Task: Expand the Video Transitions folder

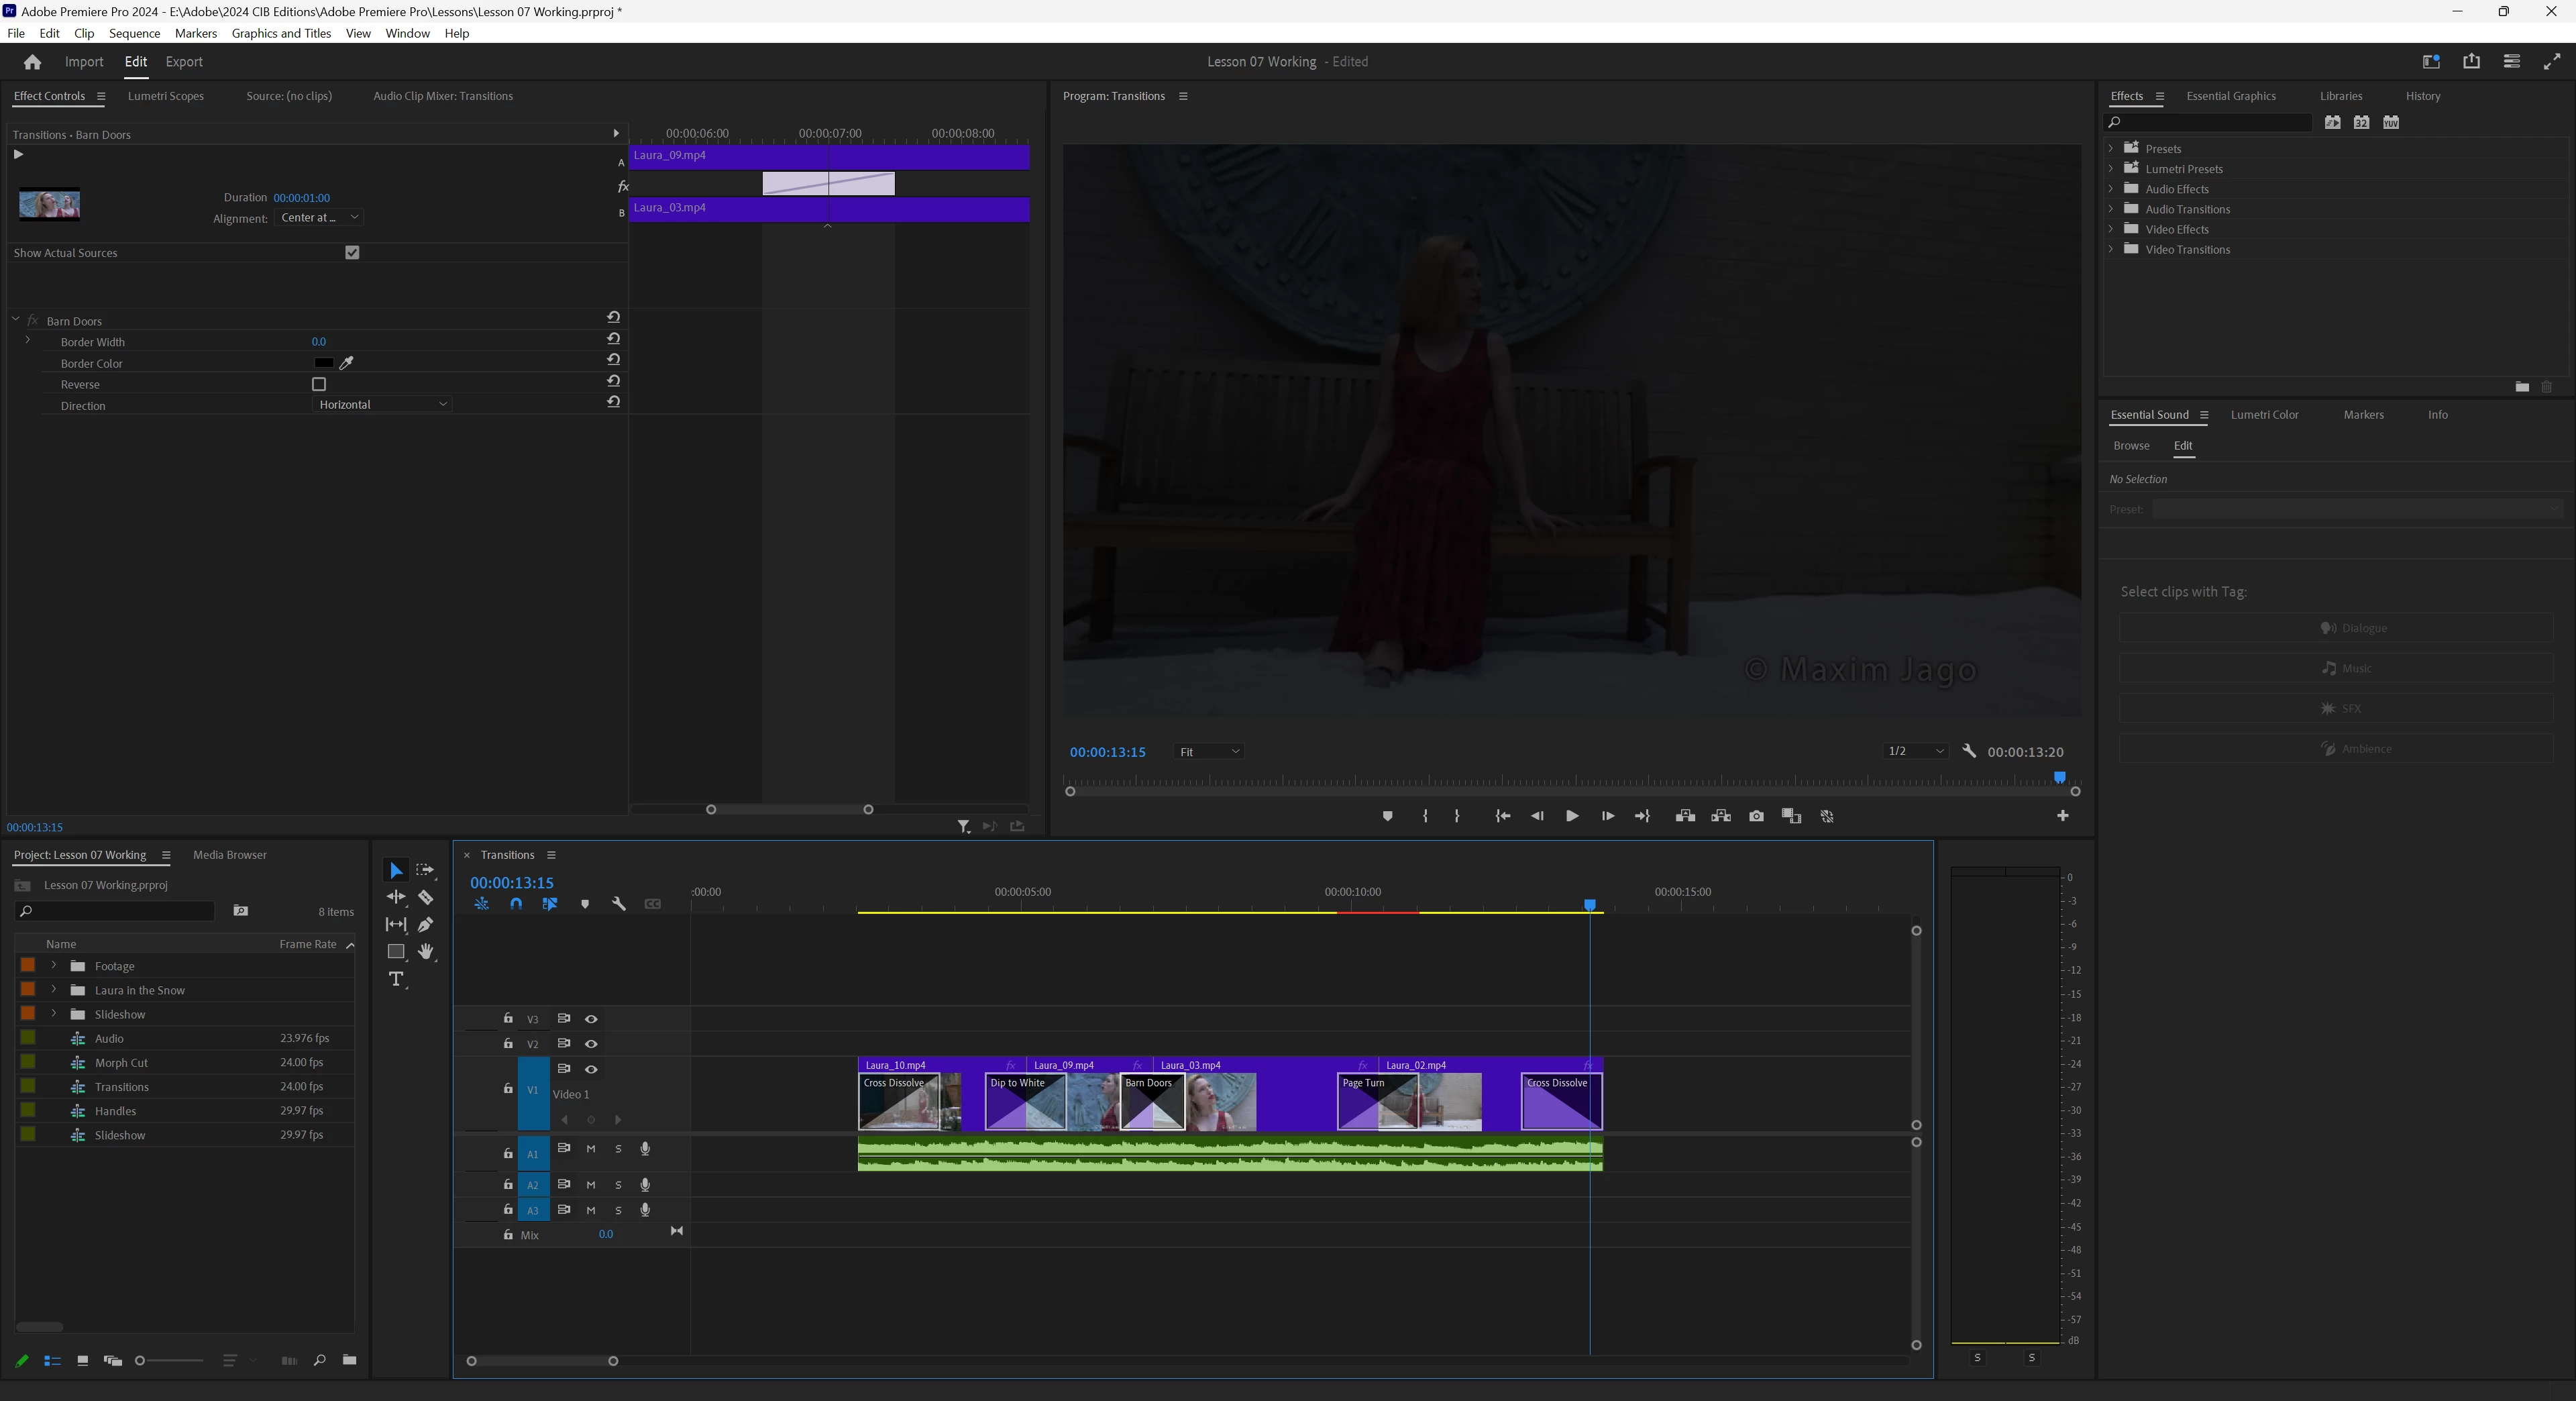Action: (2111, 250)
